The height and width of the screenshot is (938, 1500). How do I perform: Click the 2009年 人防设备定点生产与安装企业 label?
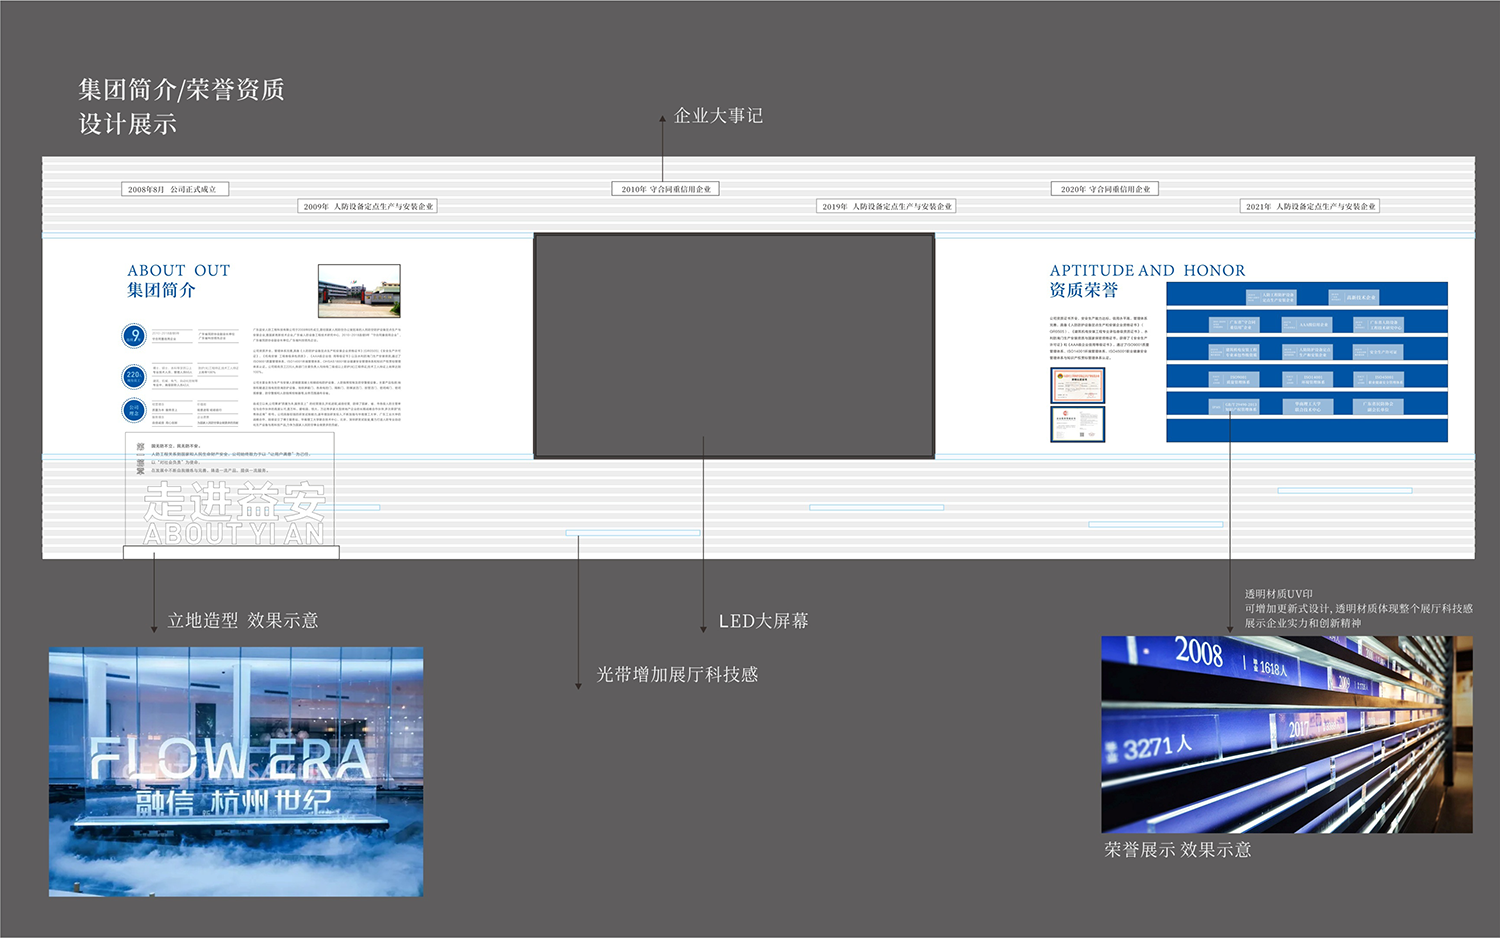pos(368,206)
